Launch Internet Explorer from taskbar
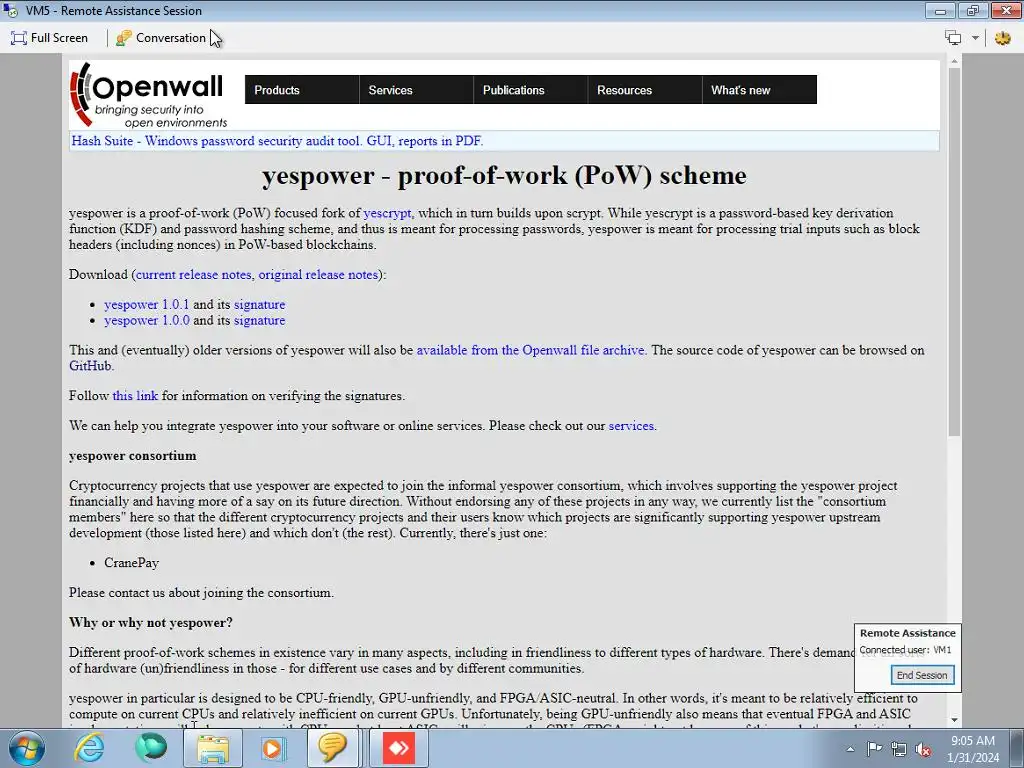The image size is (1024, 768). [x=89, y=748]
